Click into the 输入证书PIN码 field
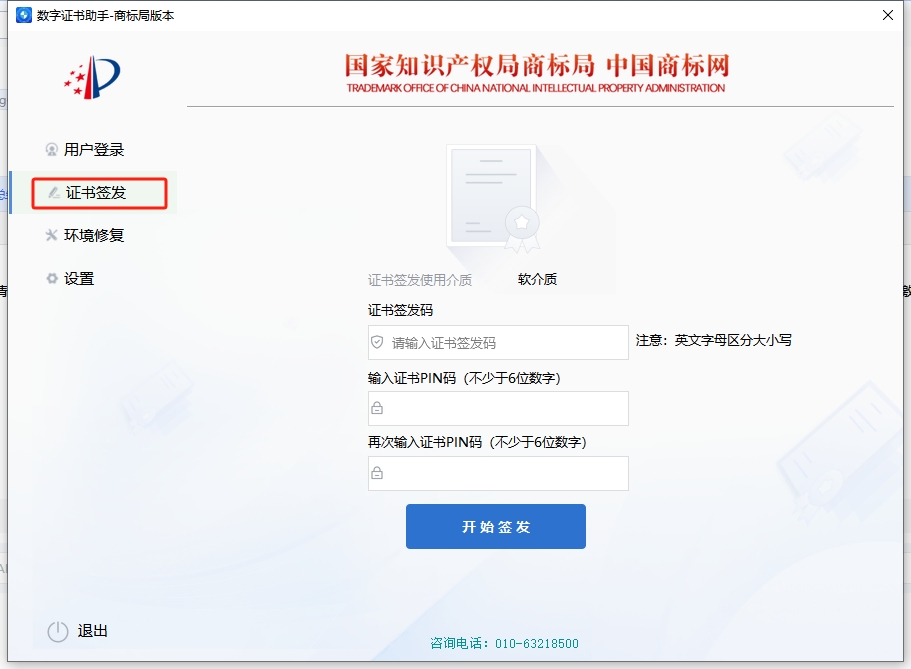The image size is (911, 669). click(505, 408)
